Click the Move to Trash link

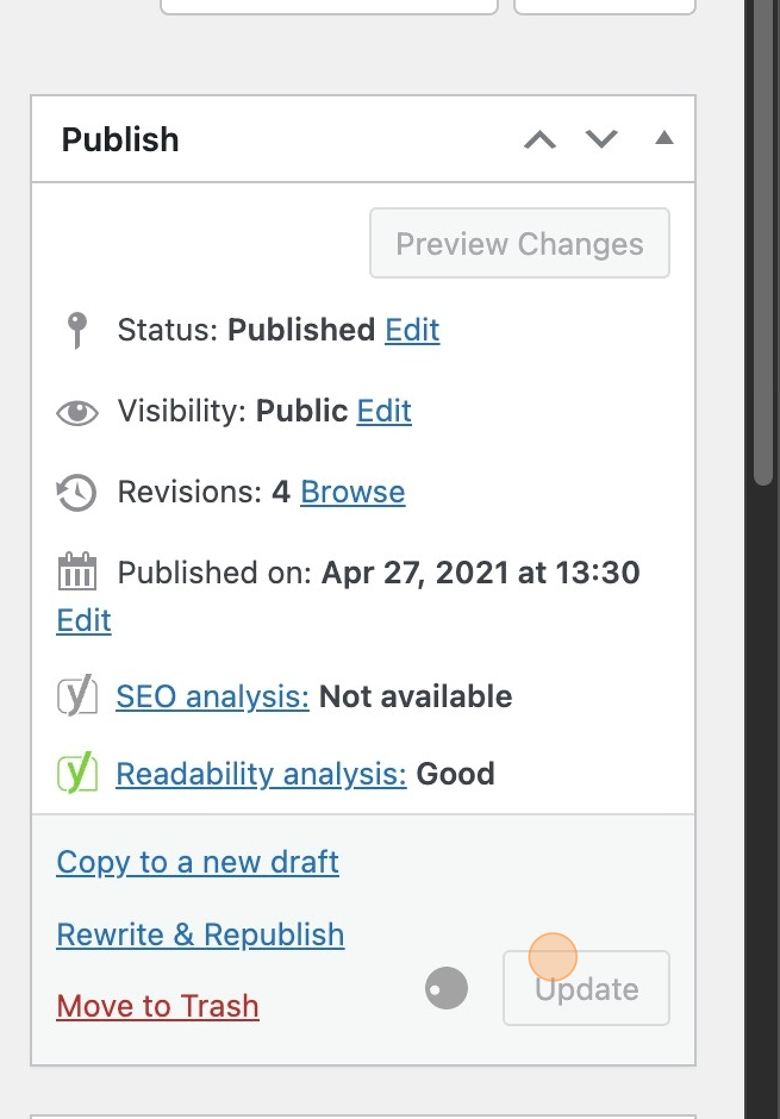pyautogui.click(x=158, y=1006)
